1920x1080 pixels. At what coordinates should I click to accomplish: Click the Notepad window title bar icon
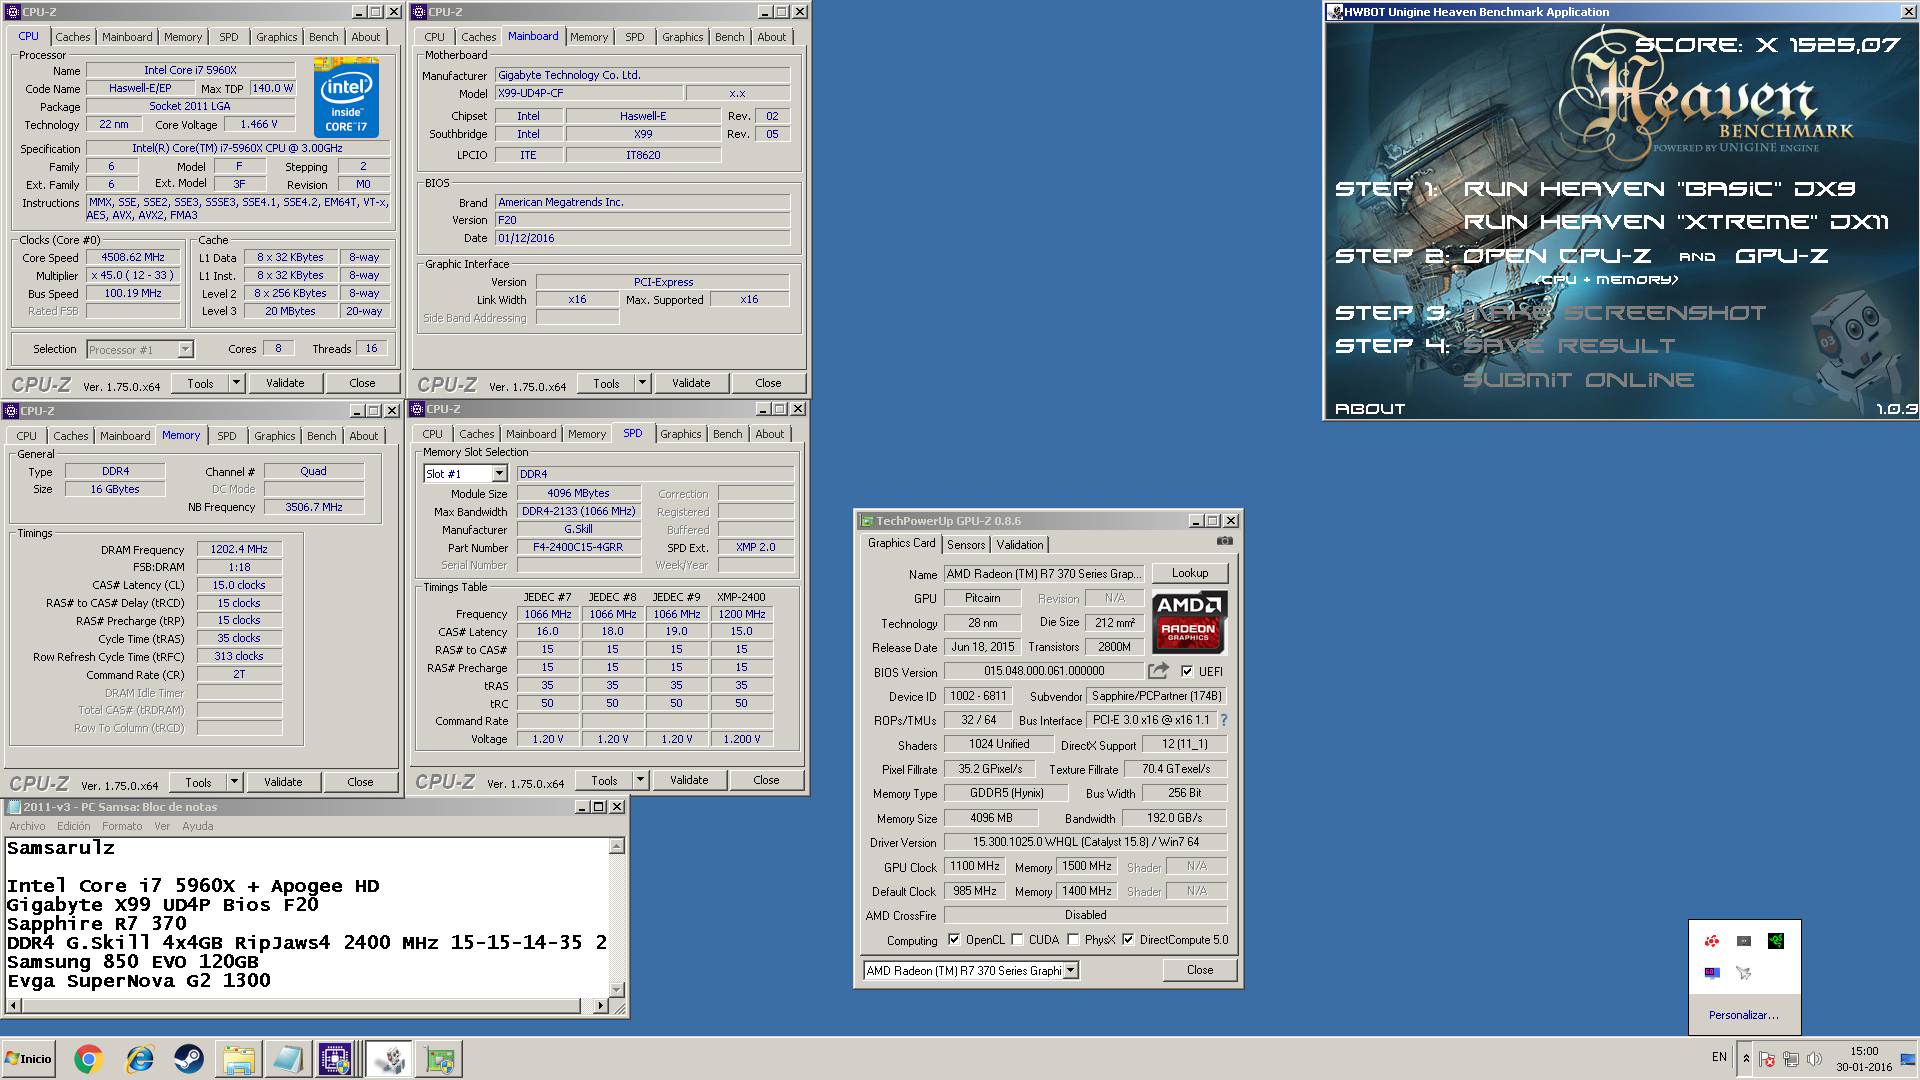tap(13, 807)
